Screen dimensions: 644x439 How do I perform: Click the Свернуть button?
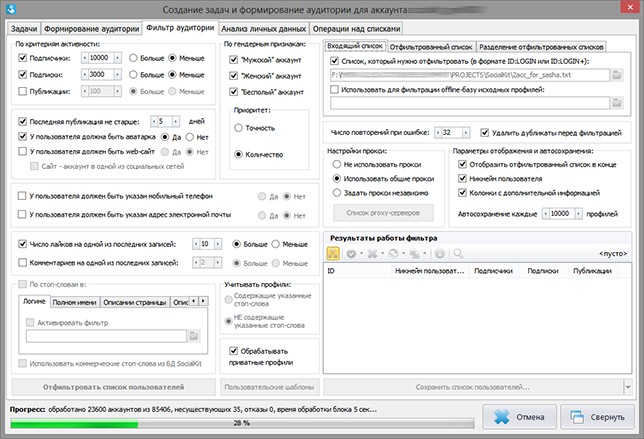[598, 417]
